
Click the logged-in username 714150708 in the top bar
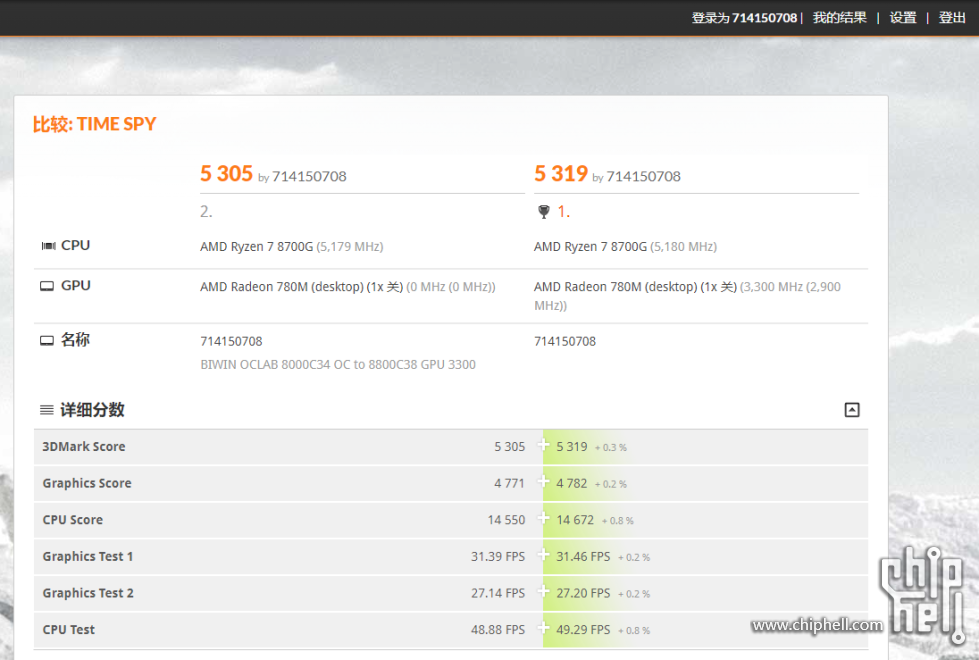point(764,18)
